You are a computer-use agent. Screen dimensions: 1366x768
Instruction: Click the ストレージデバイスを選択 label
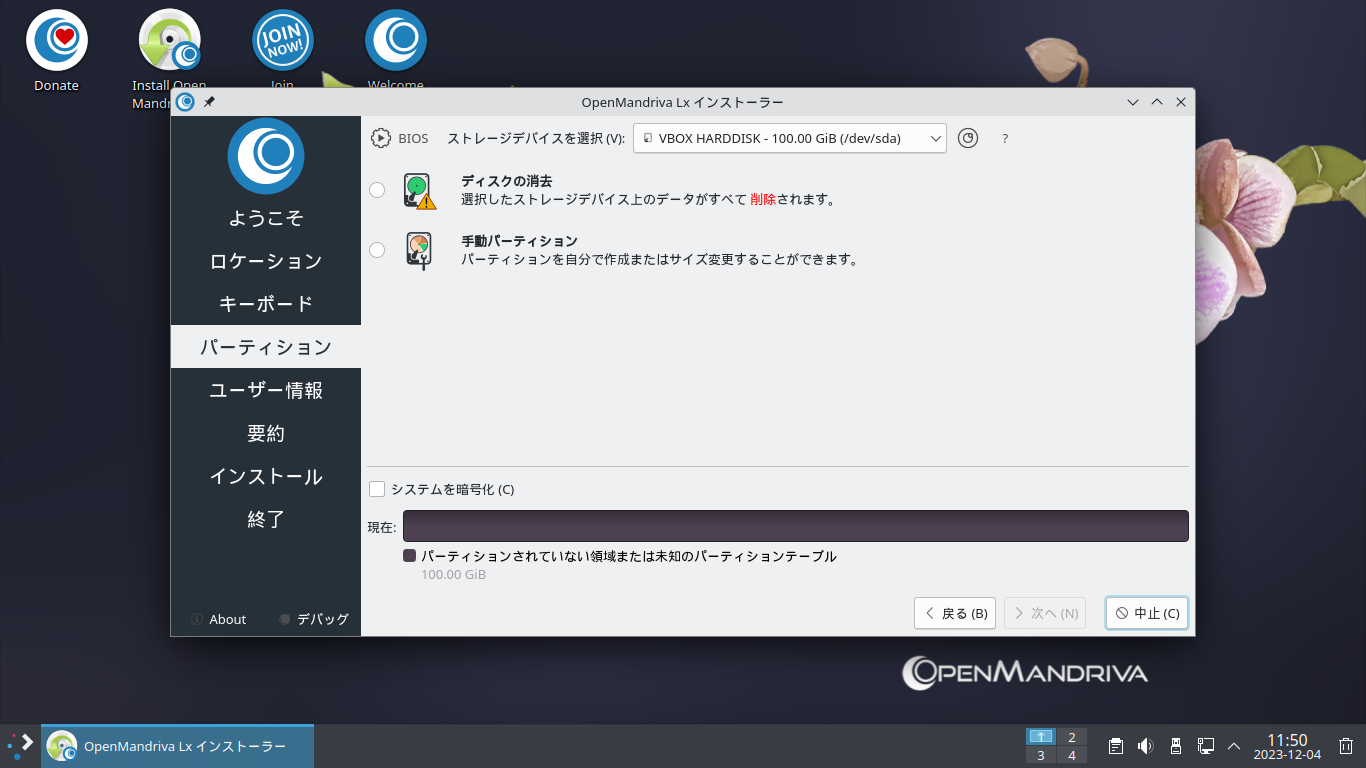coord(536,138)
